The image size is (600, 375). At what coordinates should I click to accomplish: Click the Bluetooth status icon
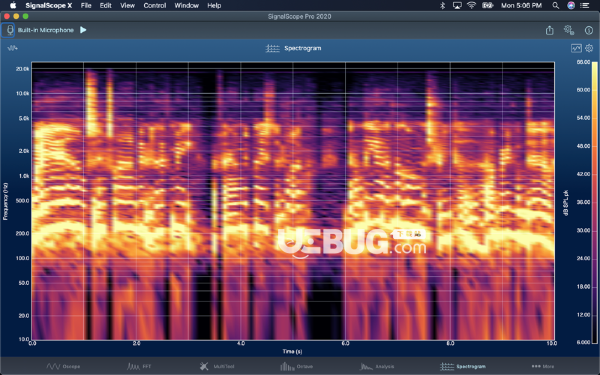tap(443, 5)
